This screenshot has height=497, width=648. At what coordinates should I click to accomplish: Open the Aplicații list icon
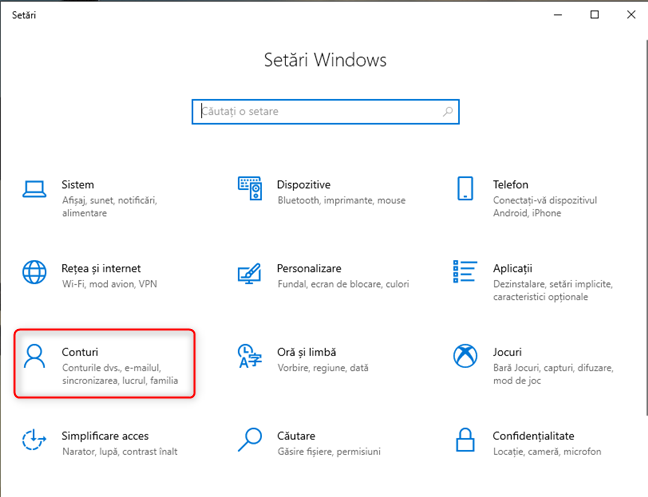tap(465, 271)
